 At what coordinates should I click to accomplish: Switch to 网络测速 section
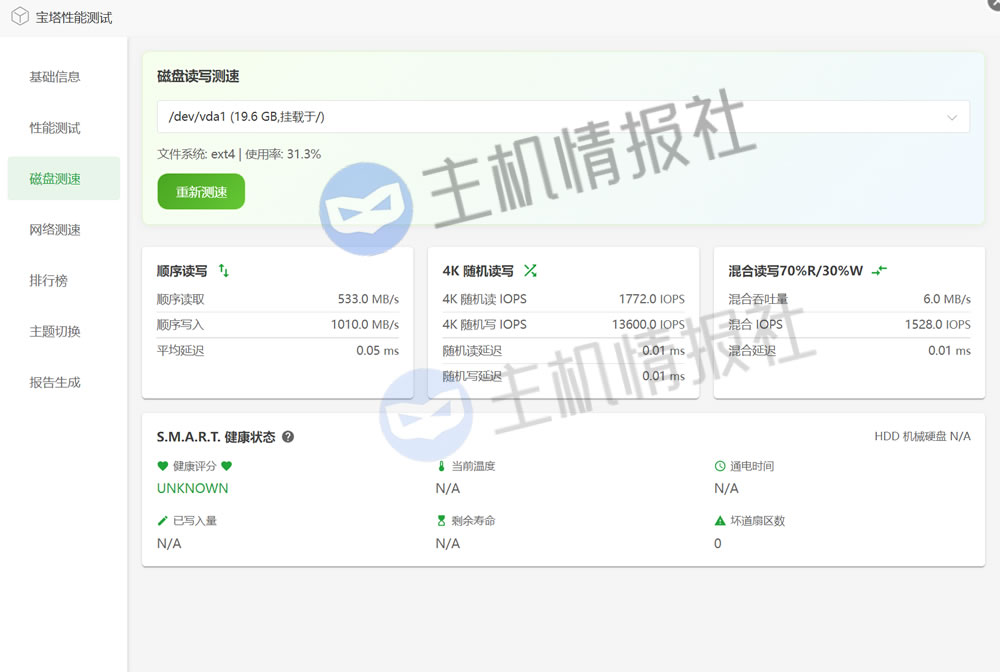[55, 230]
